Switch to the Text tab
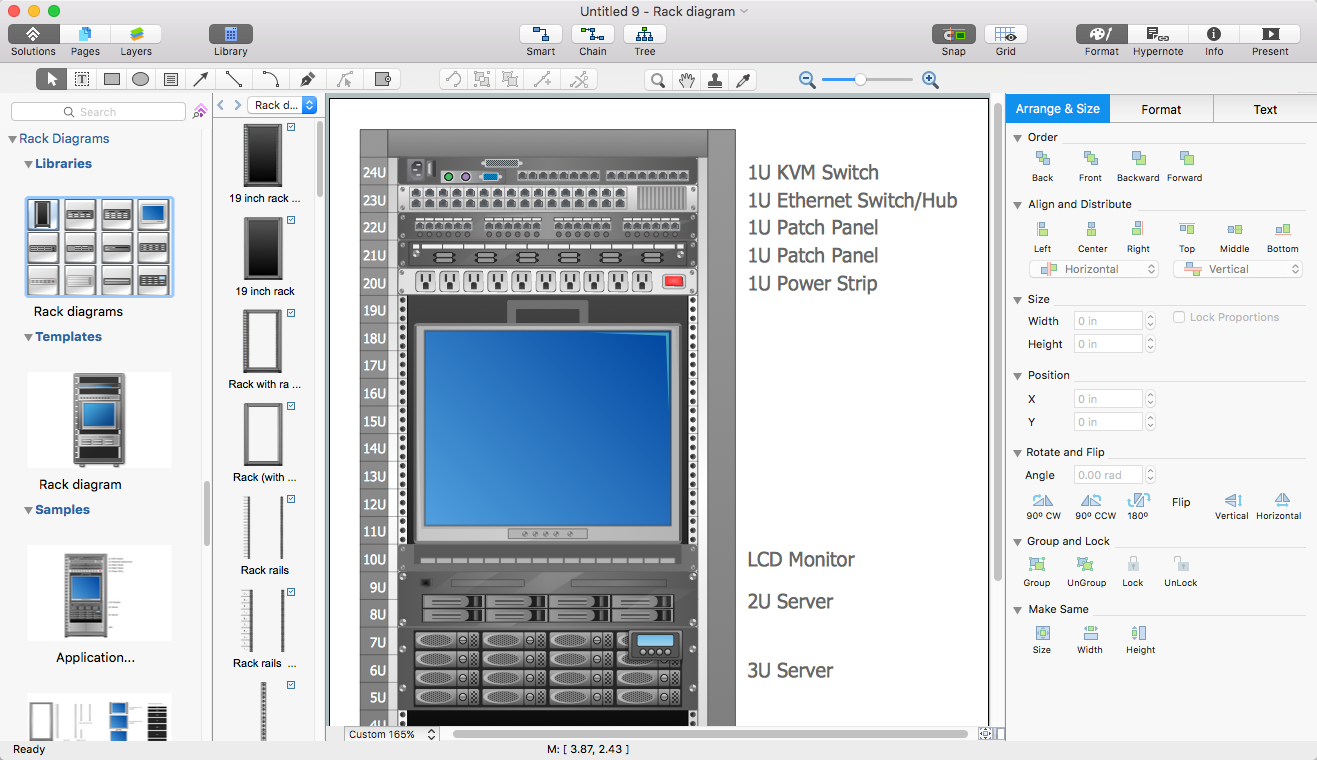The width and height of the screenshot is (1317, 760). tap(1265, 109)
